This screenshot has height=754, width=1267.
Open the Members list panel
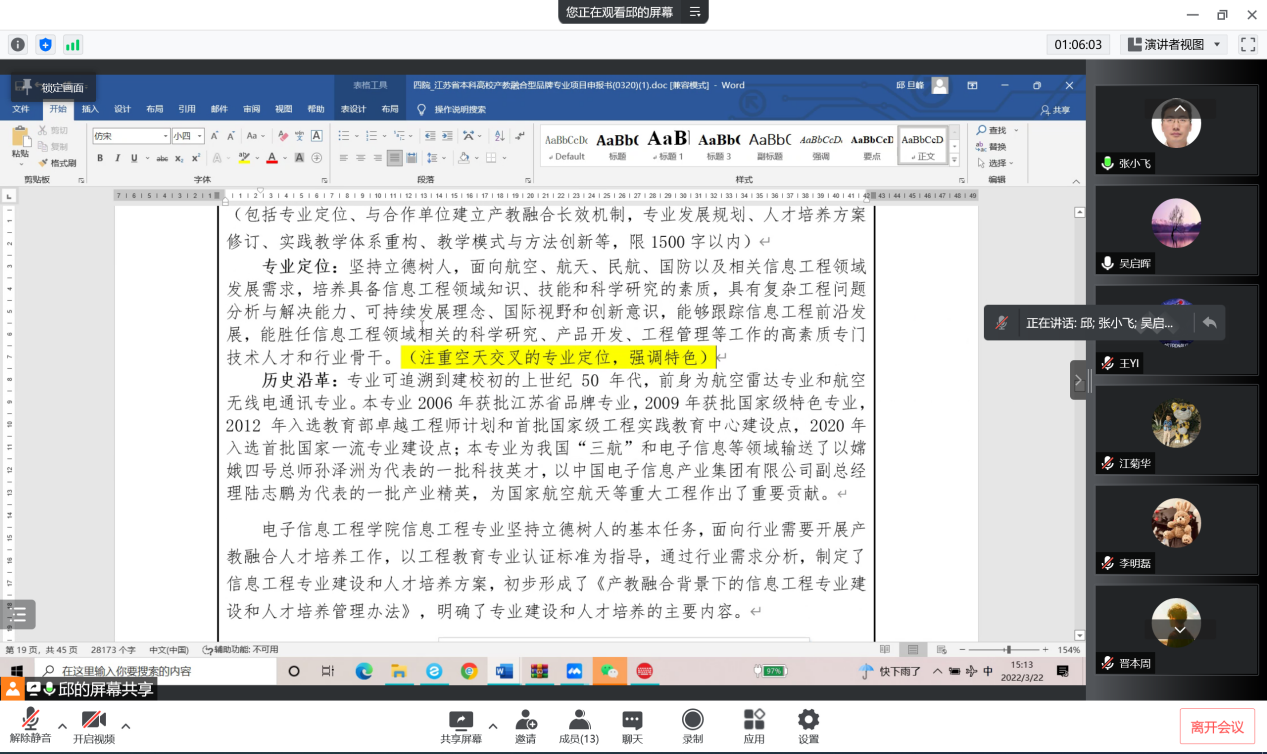[x=578, y=727]
